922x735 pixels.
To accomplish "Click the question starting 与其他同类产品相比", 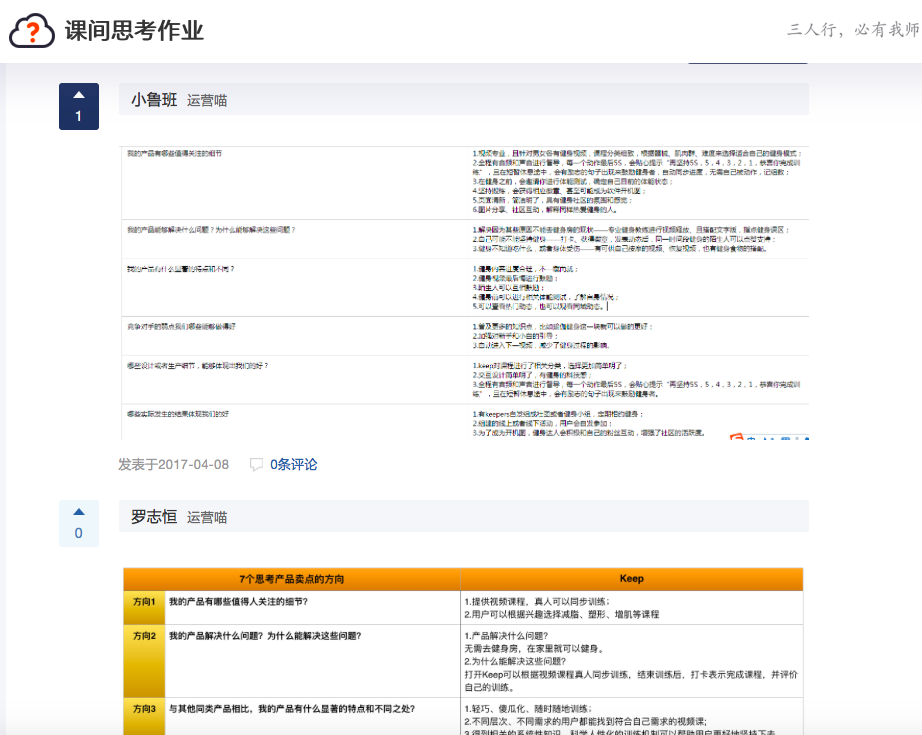I will [x=292, y=709].
